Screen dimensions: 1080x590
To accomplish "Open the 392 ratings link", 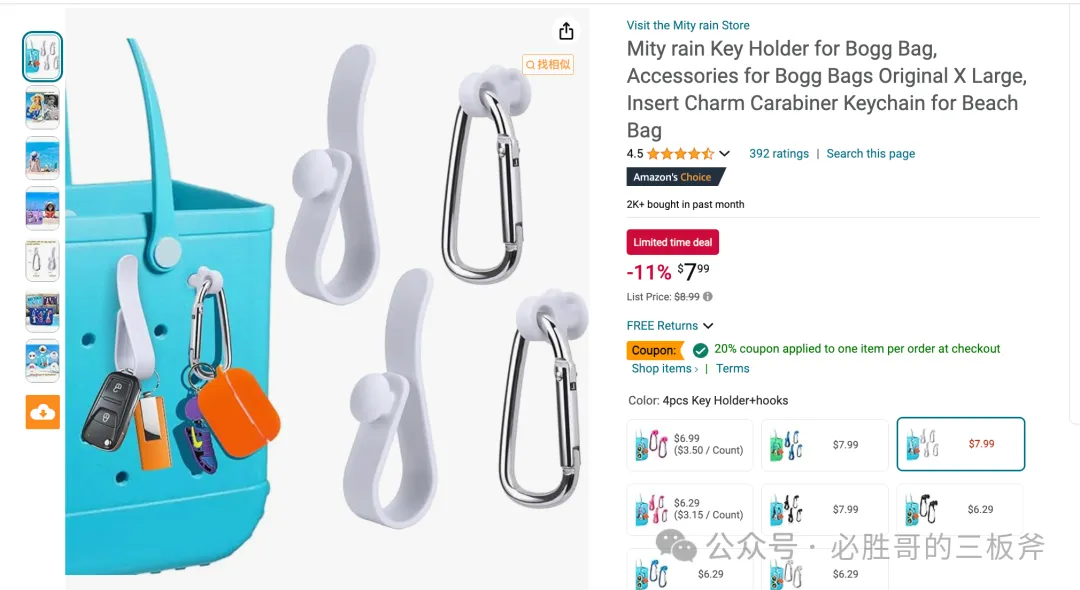I will click(778, 154).
